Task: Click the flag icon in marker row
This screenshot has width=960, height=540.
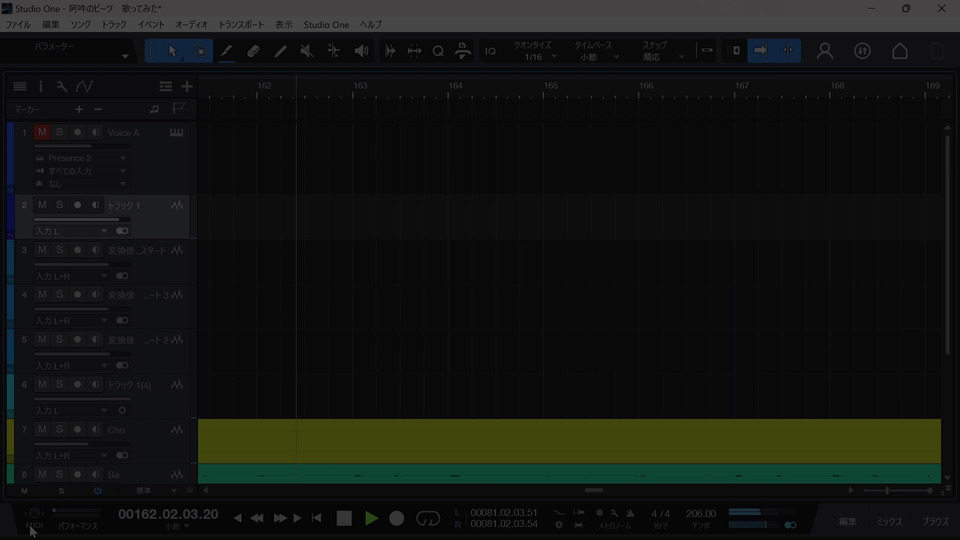Action: (x=179, y=108)
